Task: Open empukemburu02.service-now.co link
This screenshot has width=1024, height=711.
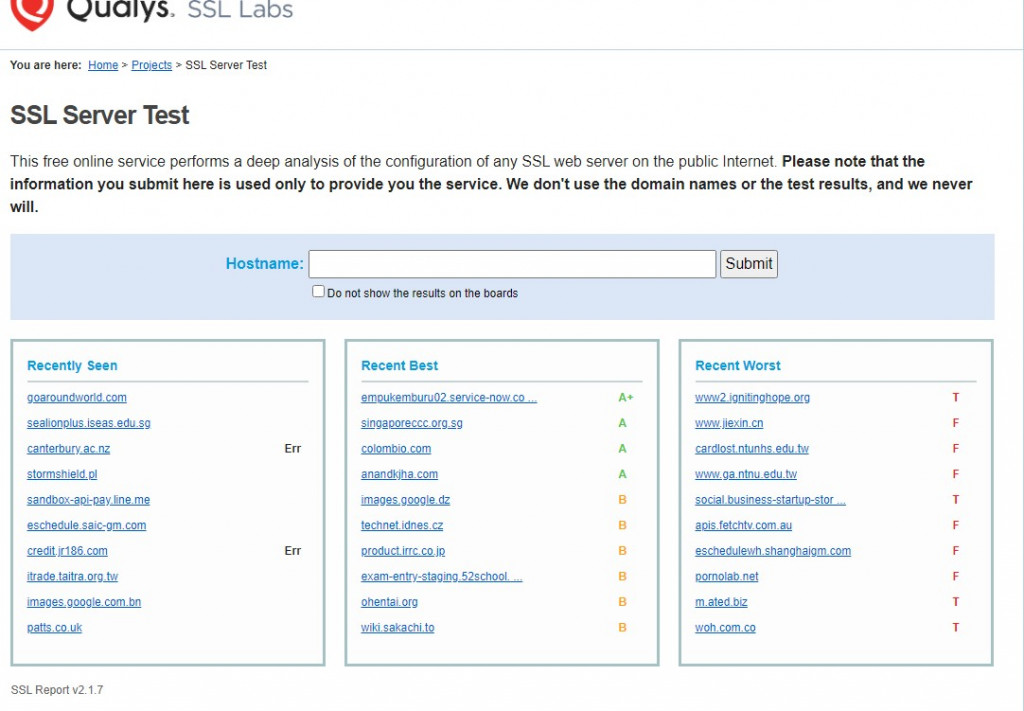Action: pos(449,398)
